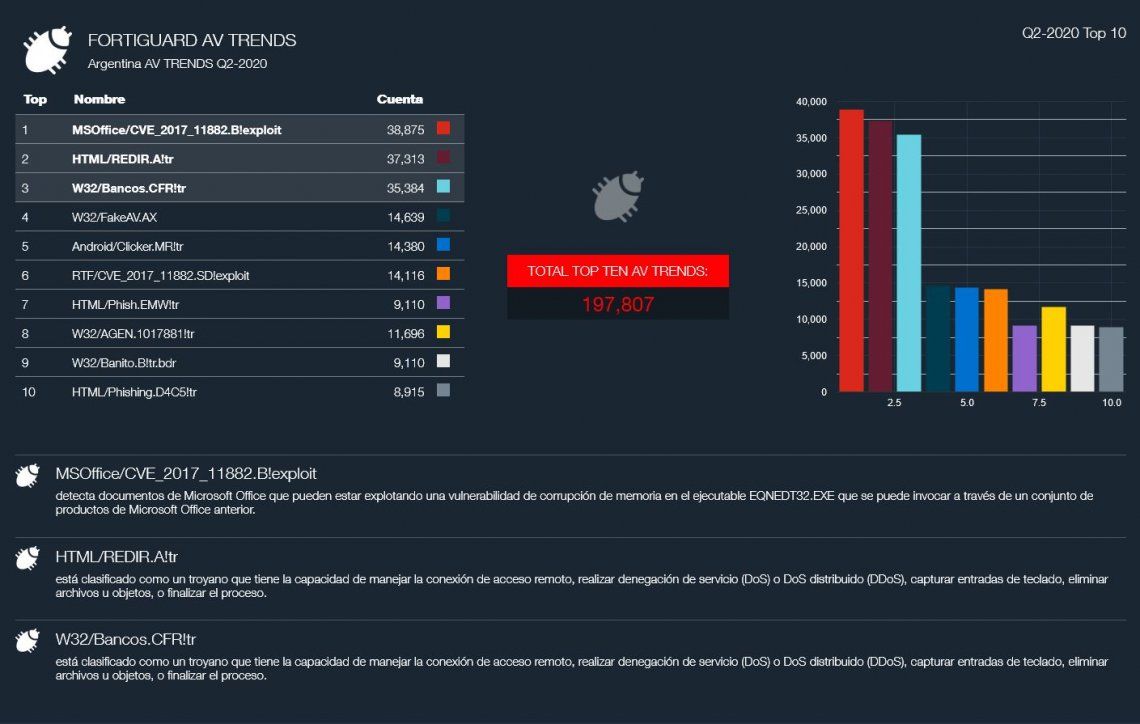
Task: Click bug icon beside W32/Bancos.CFR!tr description
Action: (x=28, y=640)
